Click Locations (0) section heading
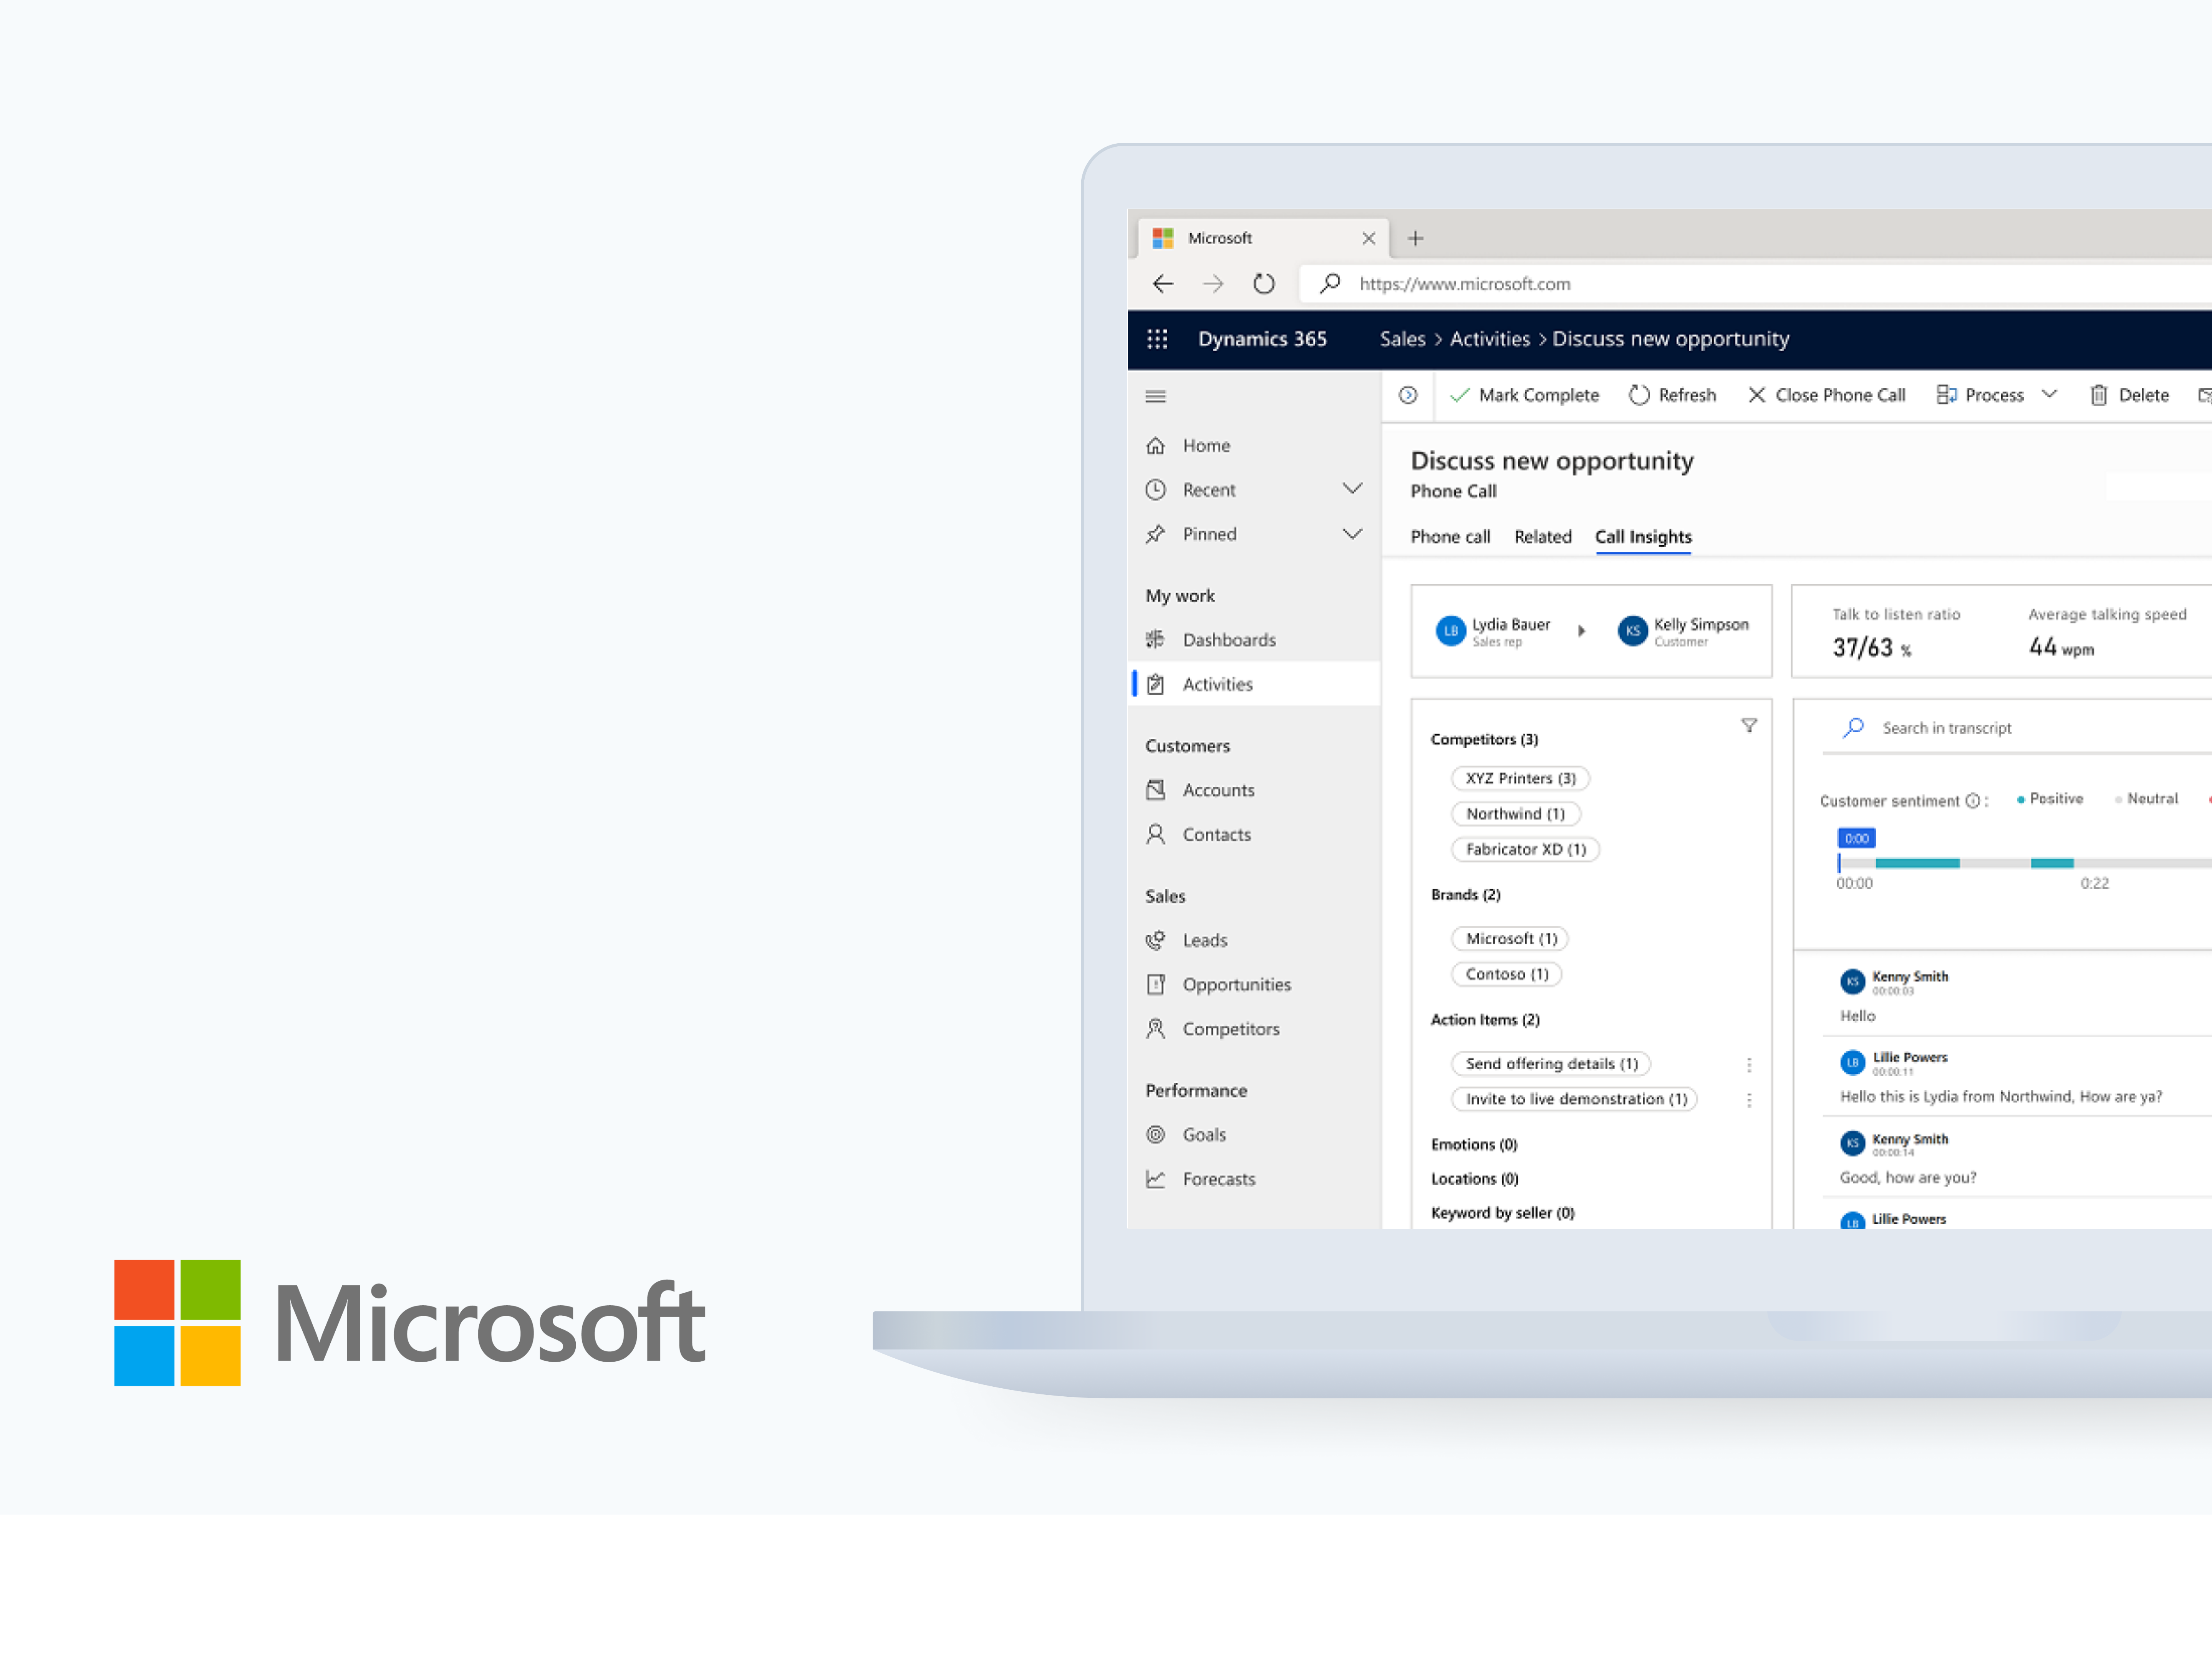Screen dimensions: 2212x1659 pos(1474,1179)
